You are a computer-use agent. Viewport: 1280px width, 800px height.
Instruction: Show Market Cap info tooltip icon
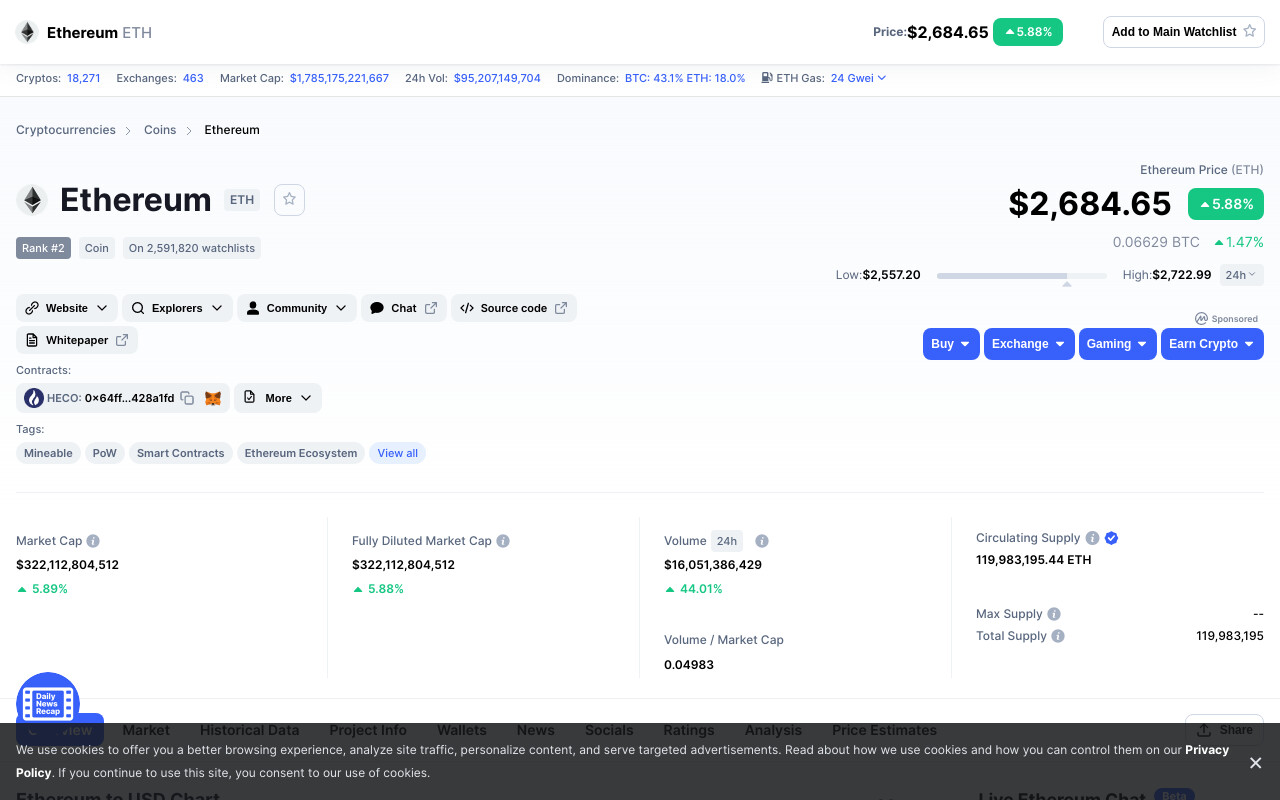tap(93, 541)
